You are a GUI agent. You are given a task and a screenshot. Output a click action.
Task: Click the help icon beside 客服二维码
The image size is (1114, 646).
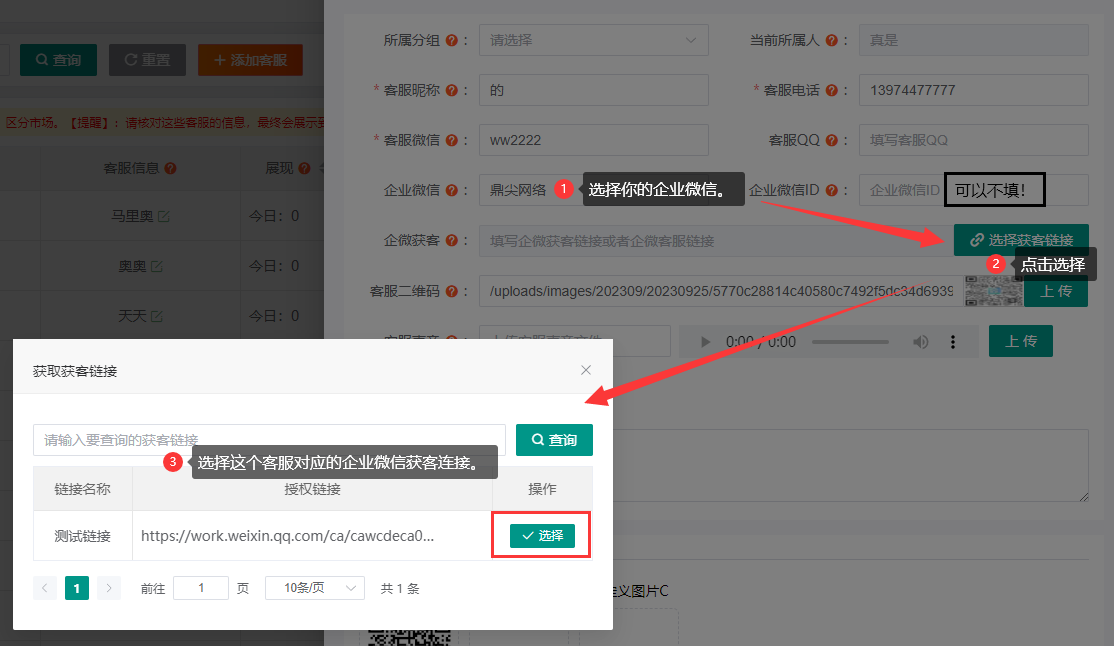point(452,291)
